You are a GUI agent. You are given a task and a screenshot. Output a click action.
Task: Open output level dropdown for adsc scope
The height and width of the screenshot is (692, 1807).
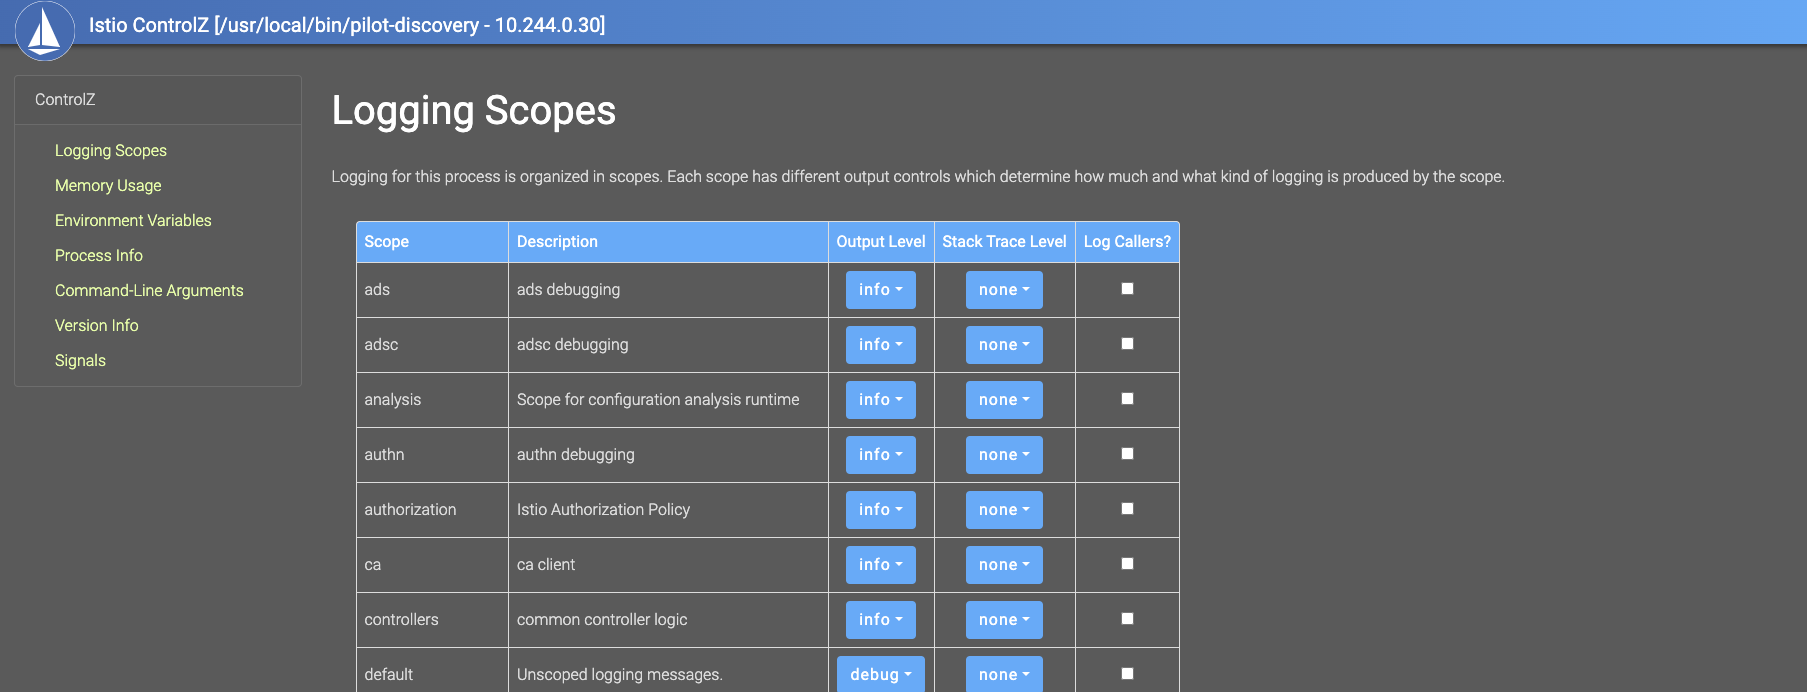point(881,345)
